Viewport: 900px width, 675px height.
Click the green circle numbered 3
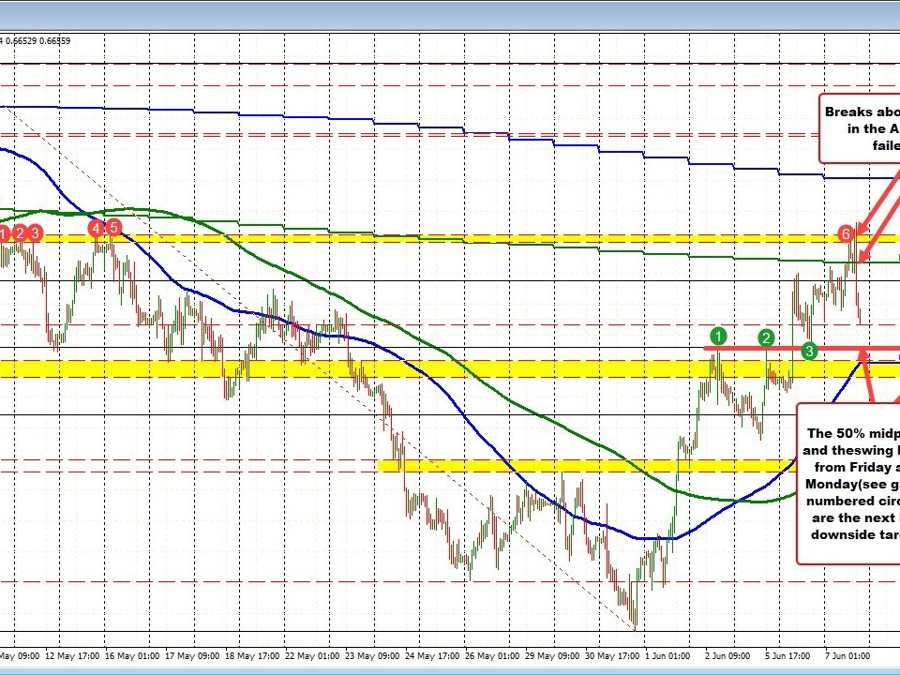(x=809, y=350)
